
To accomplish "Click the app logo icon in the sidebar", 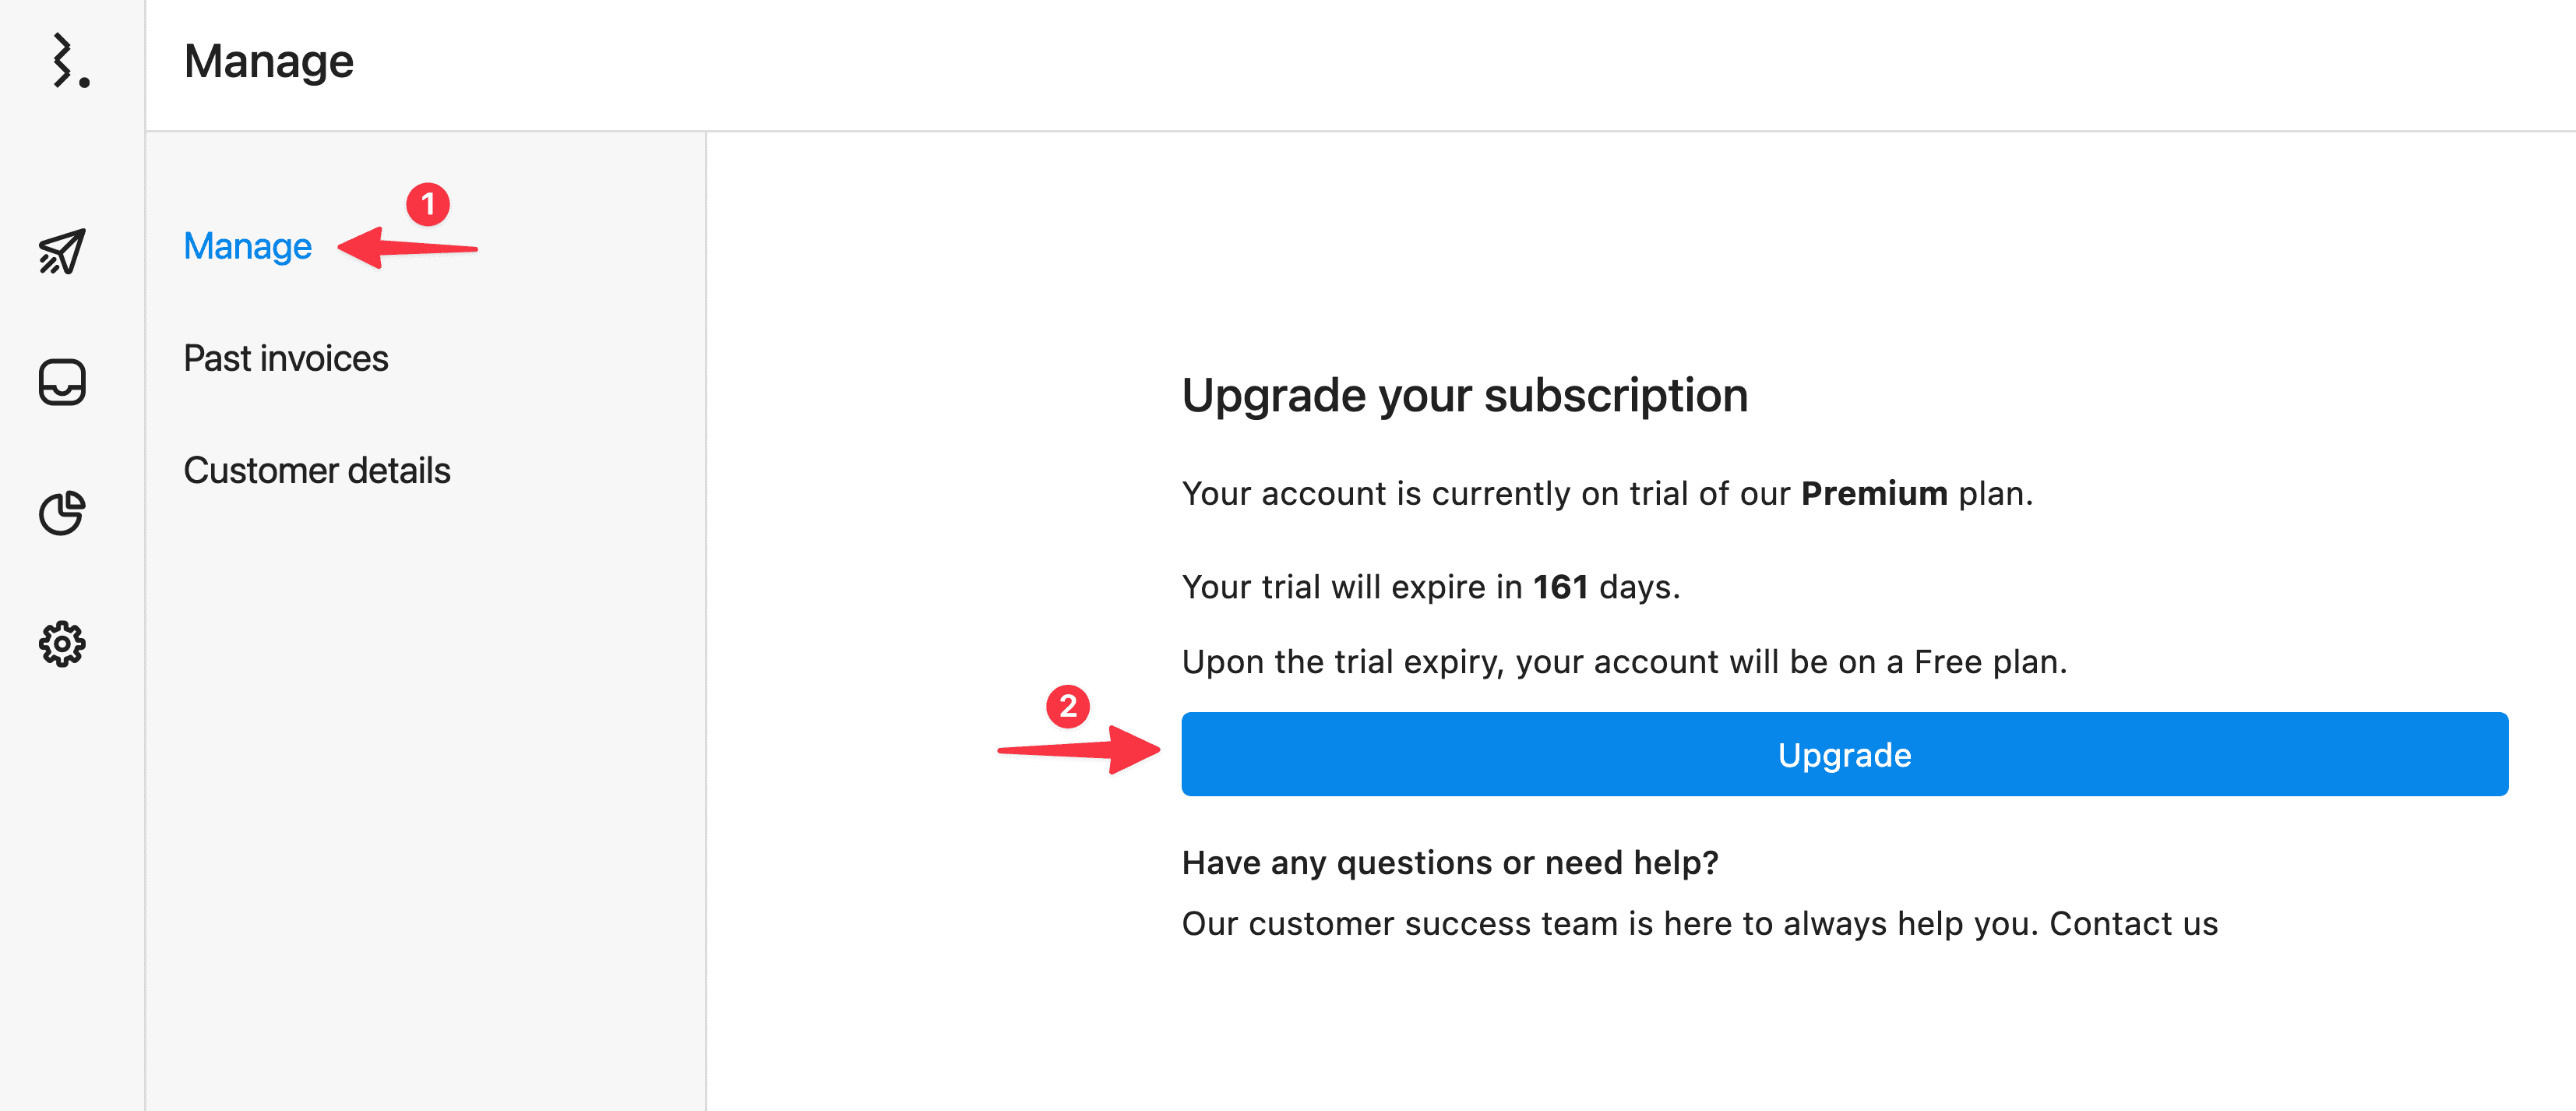I will click(x=68, y=61).
